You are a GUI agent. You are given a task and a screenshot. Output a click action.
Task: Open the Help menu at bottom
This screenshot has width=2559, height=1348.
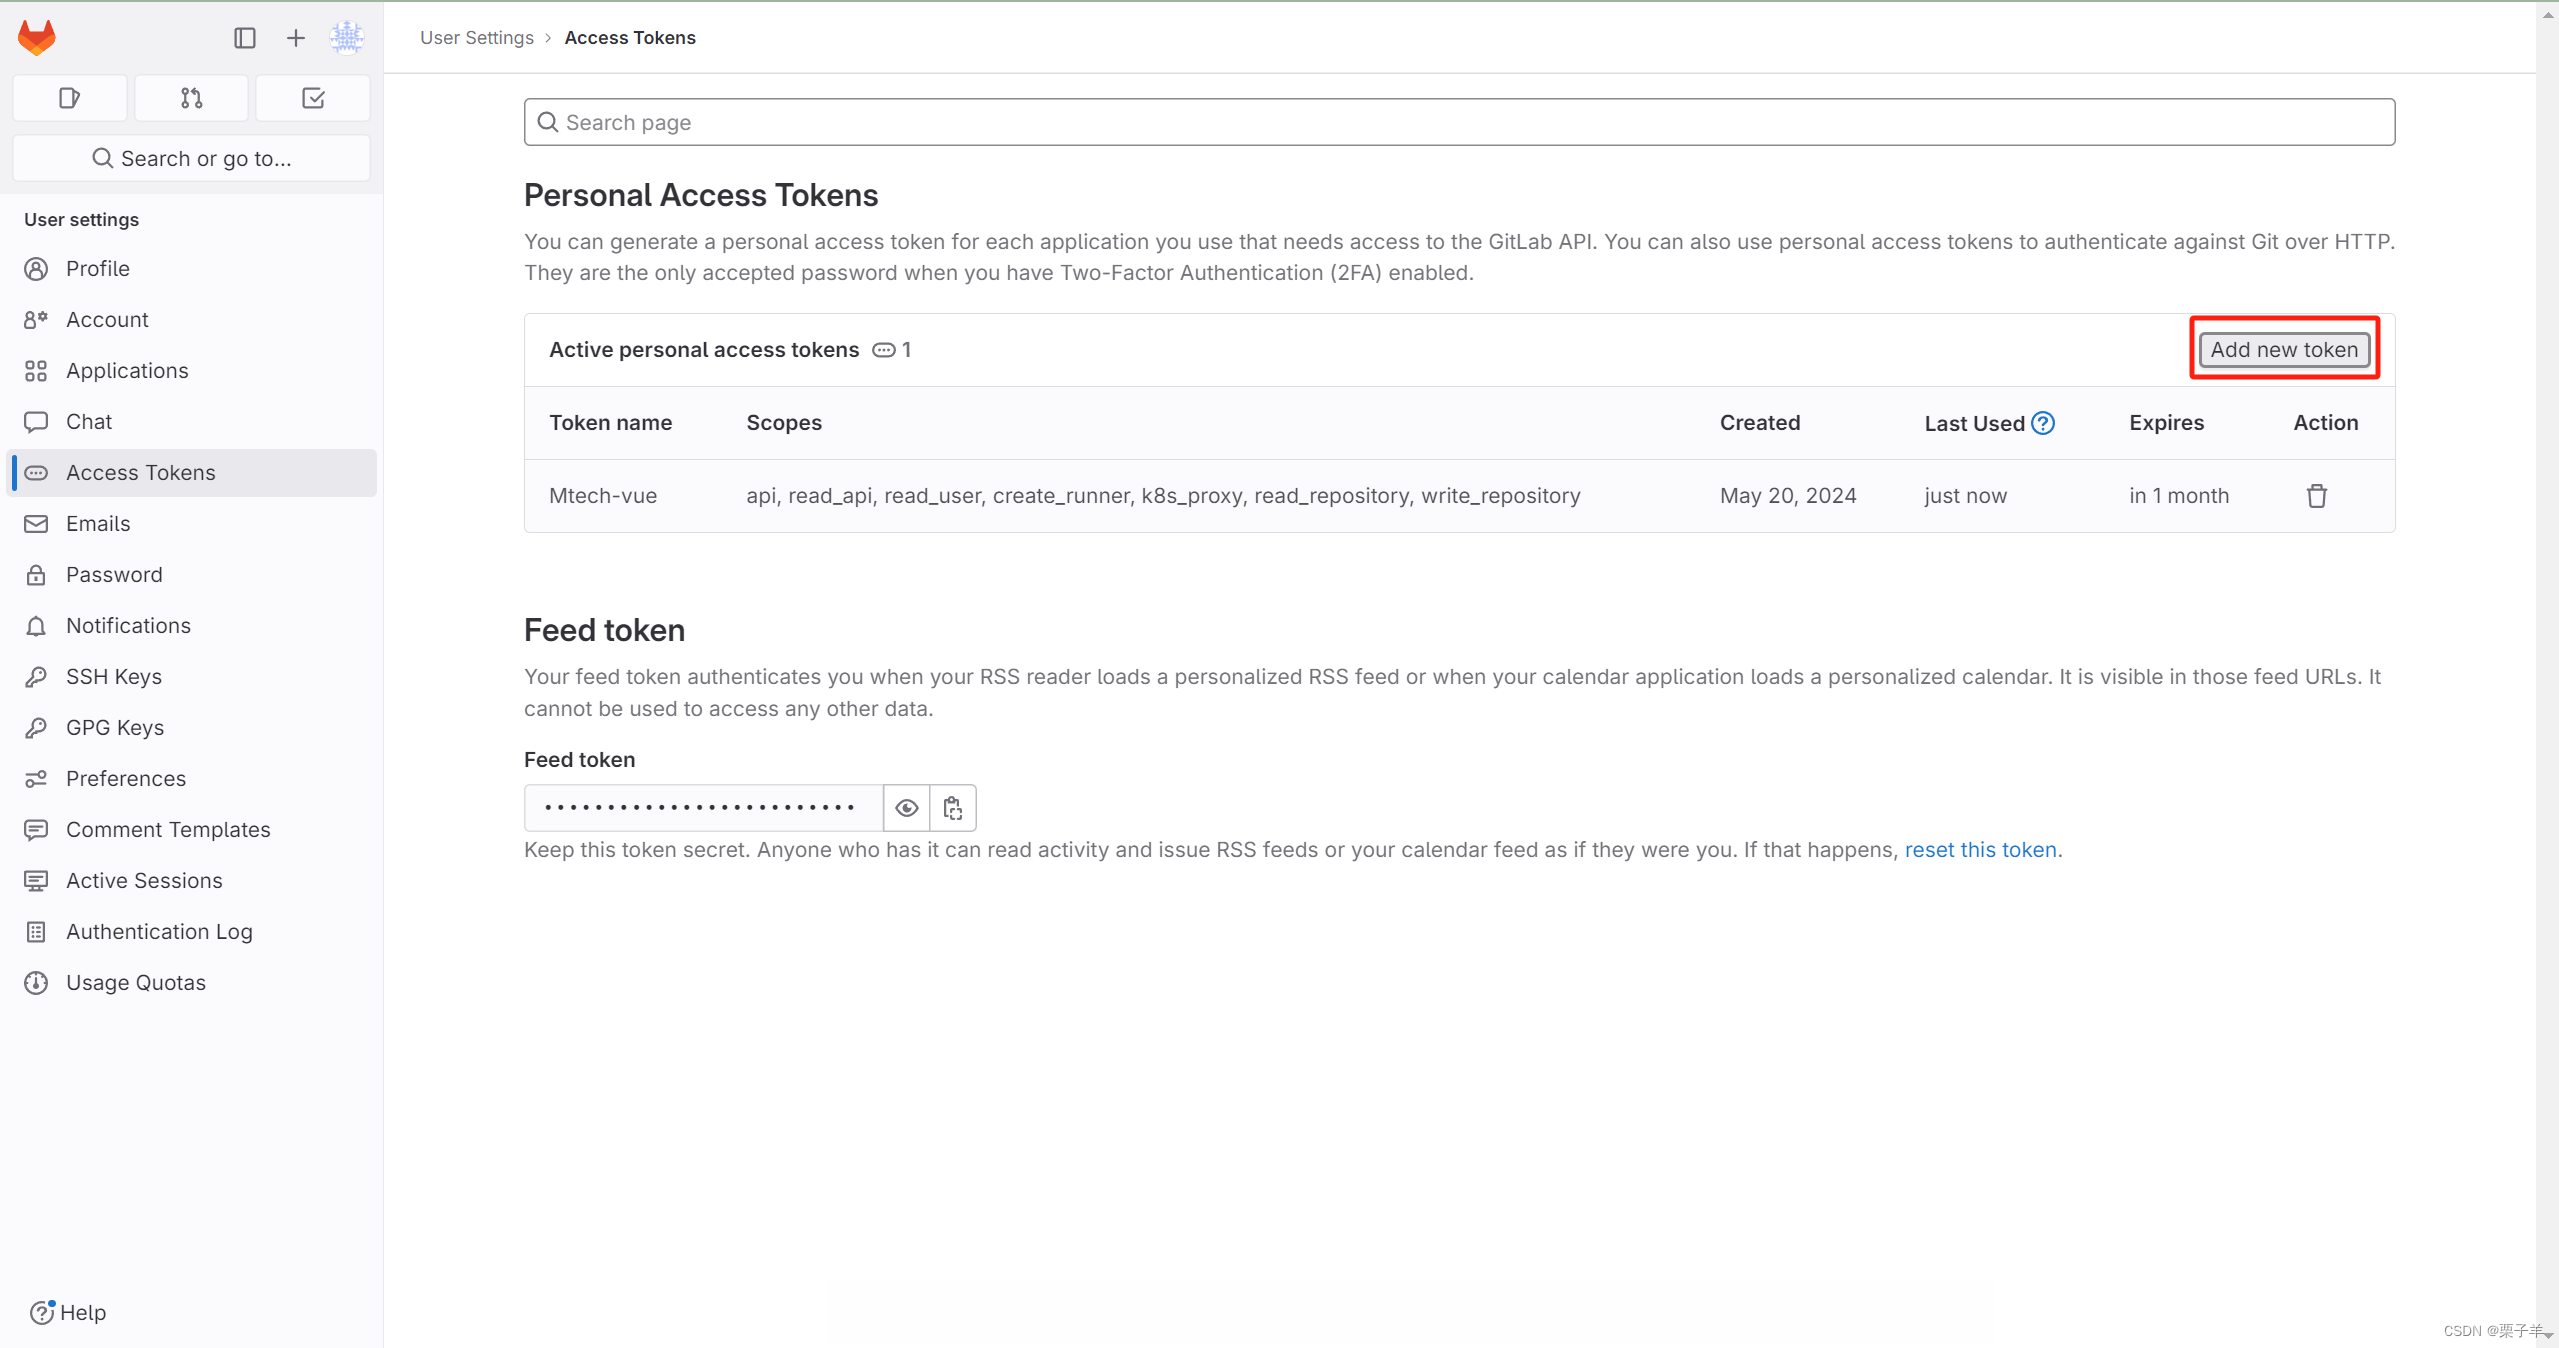tap(68, 1312)
